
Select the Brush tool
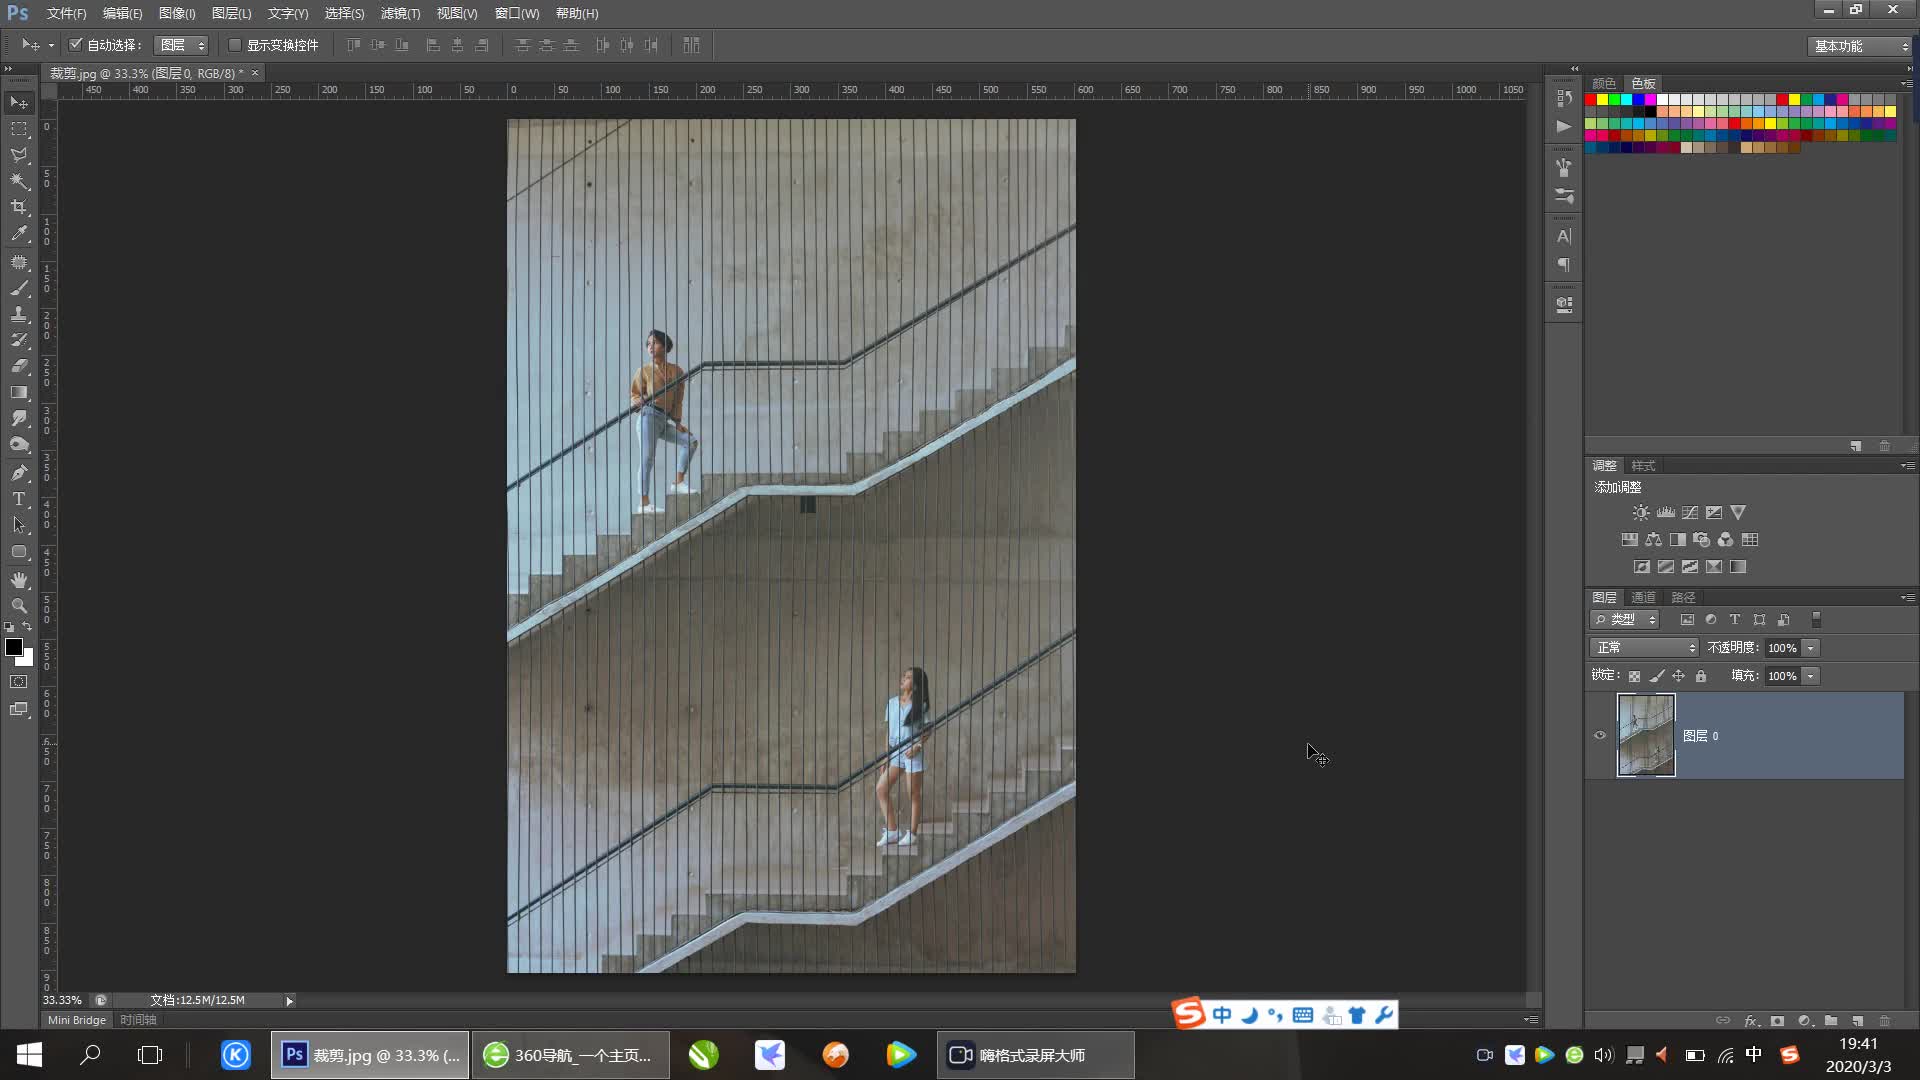(19, 288)
